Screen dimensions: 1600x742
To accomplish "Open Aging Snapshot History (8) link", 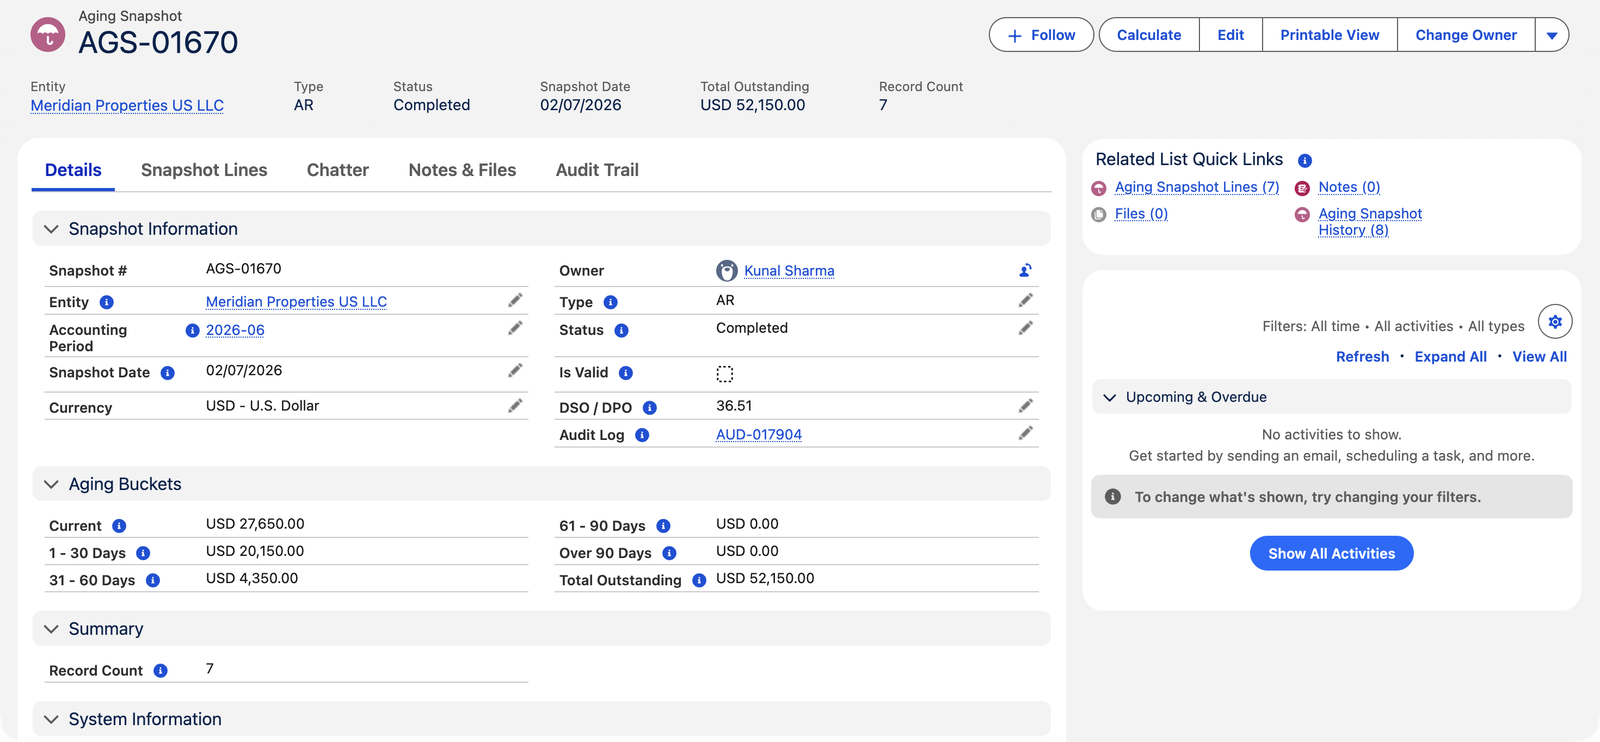I will [1370, 222].
